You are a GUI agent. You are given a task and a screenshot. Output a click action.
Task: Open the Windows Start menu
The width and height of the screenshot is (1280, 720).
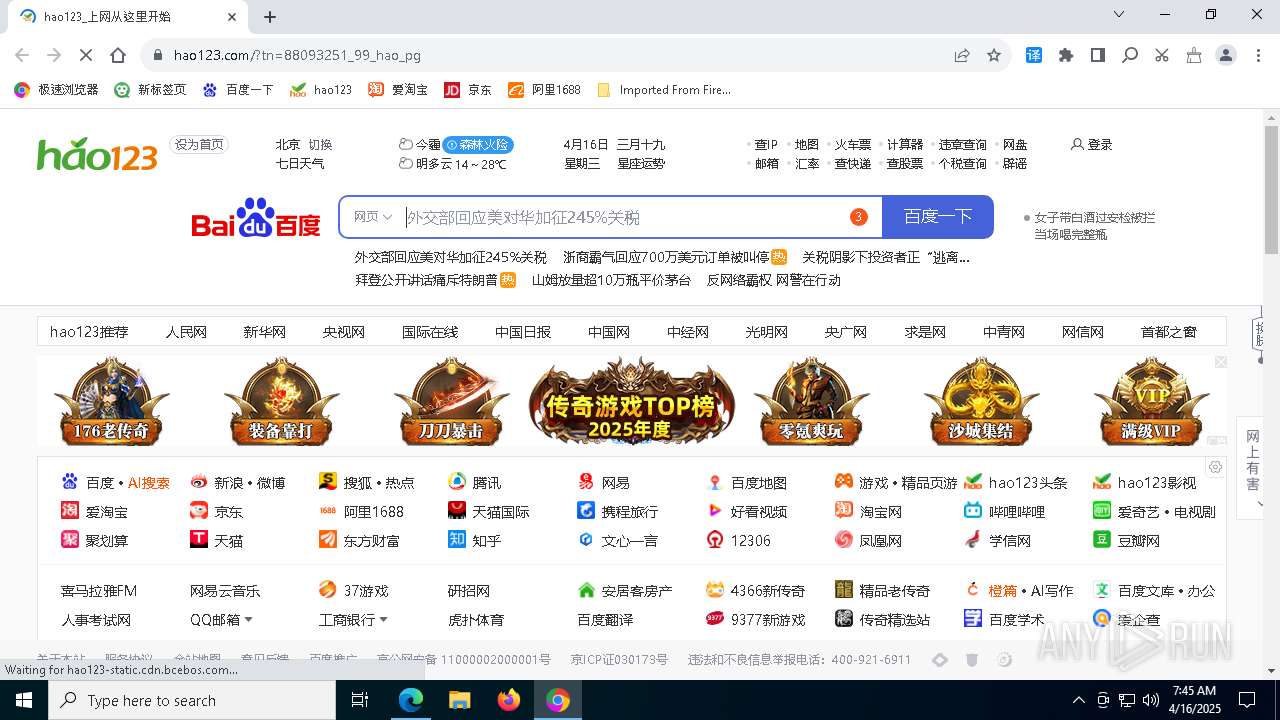(24, 700)
